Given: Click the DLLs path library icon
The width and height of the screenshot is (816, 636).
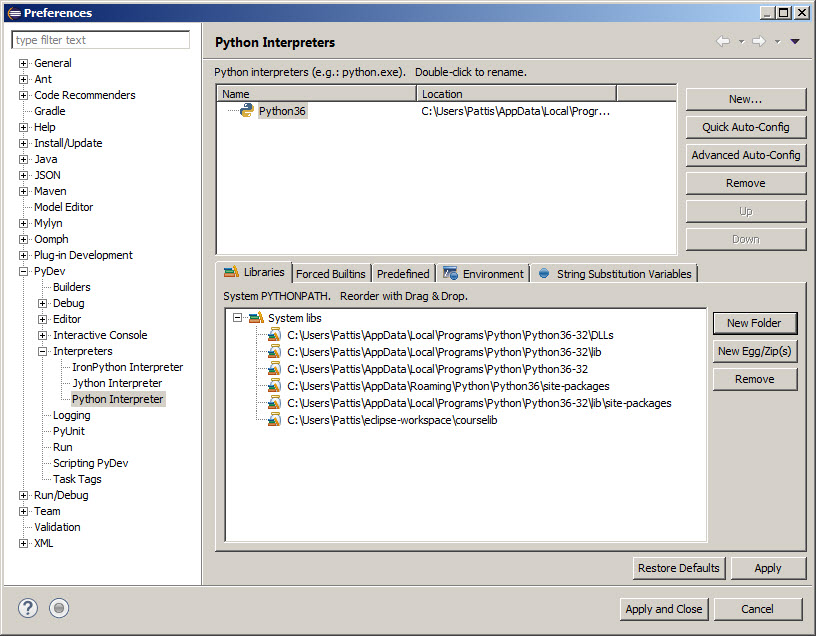Looking at the screenshot, I should pyautogui.click(x=274, y=335).
